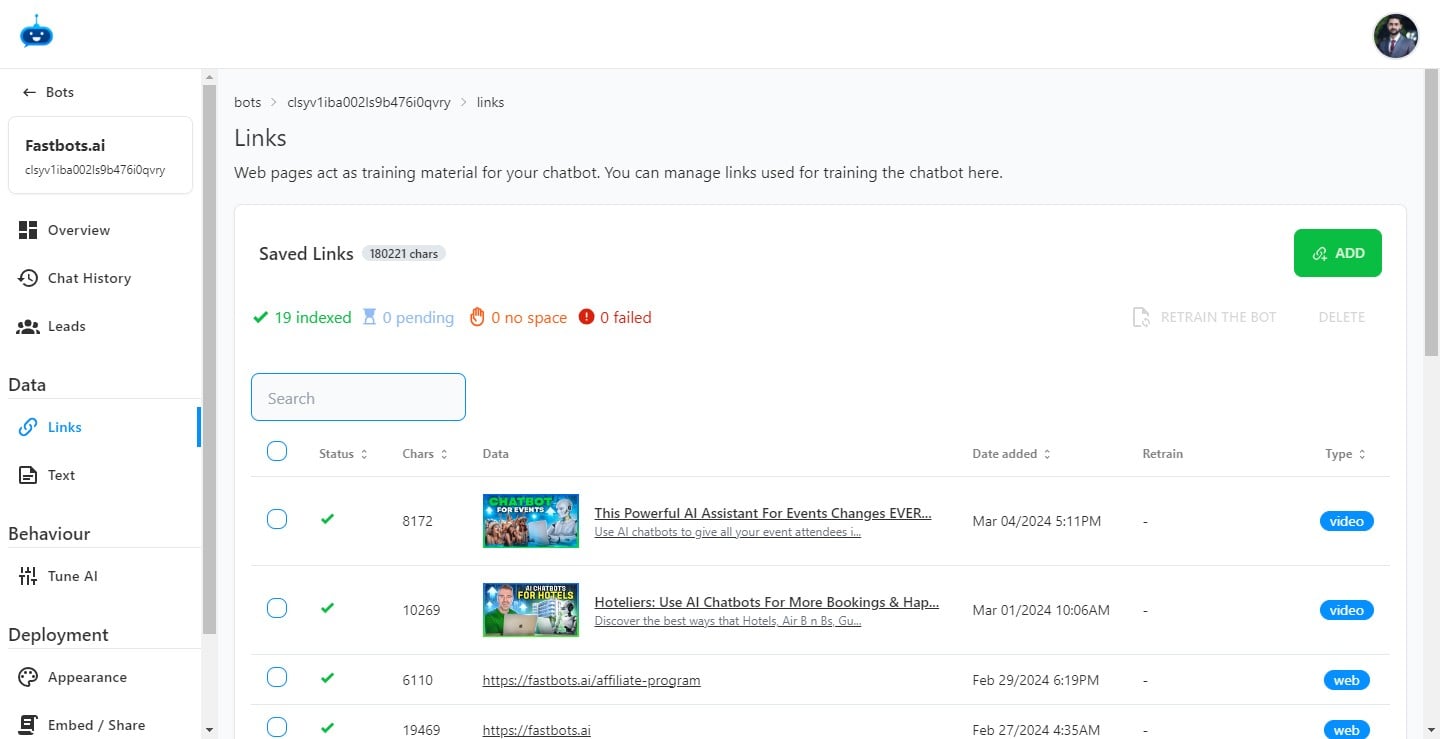Click inside the Search field

pyautogui.click(x=358, y=397)
